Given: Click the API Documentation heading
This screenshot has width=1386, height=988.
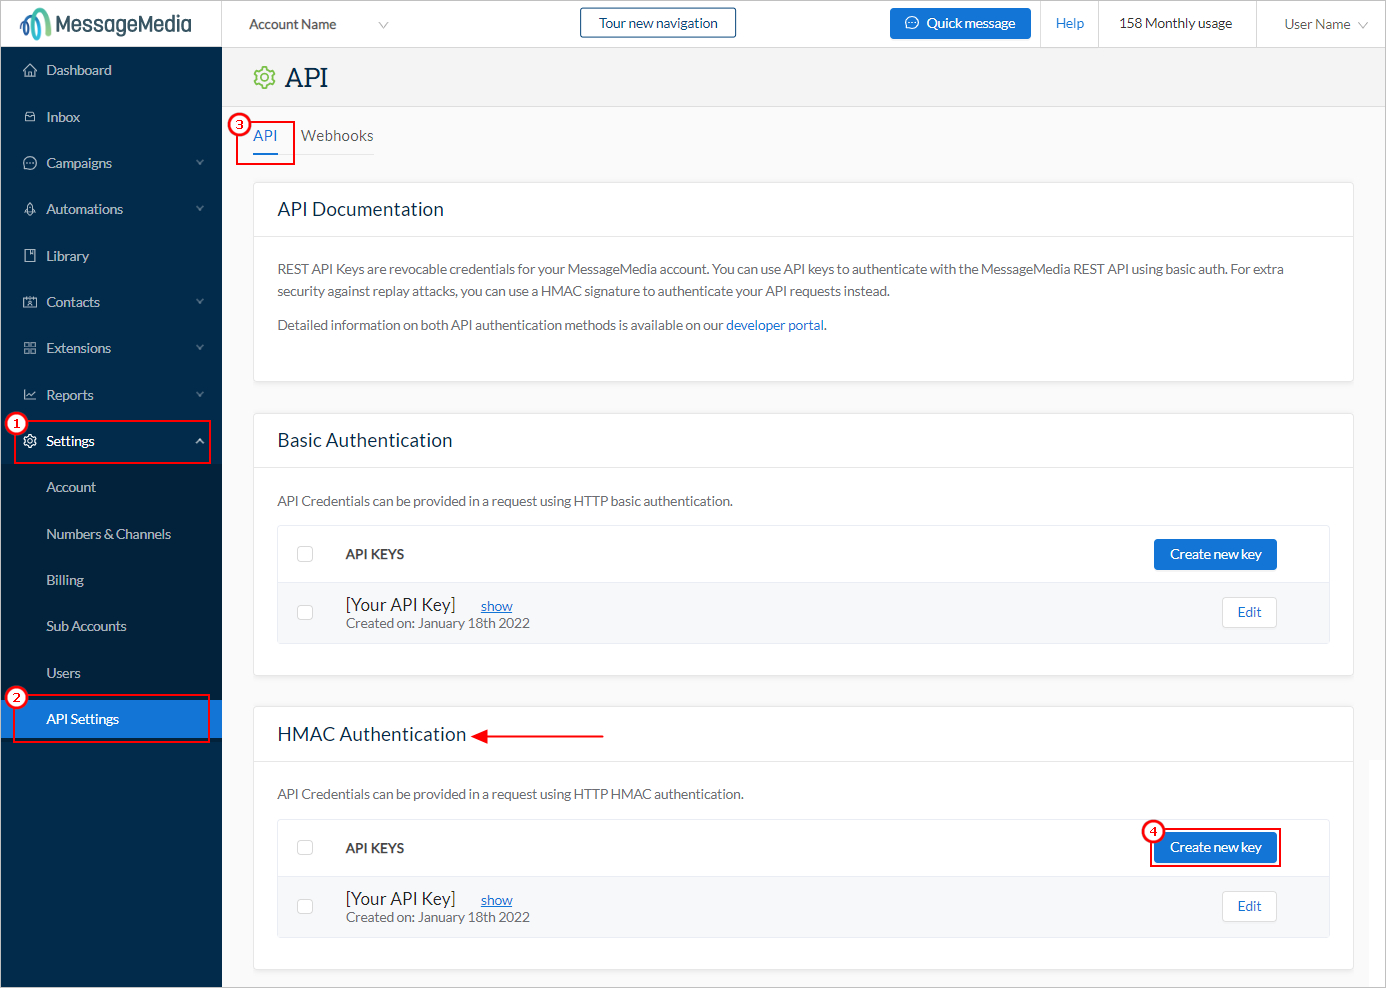Looking at the screenshot, I should [x=360, y=209].
